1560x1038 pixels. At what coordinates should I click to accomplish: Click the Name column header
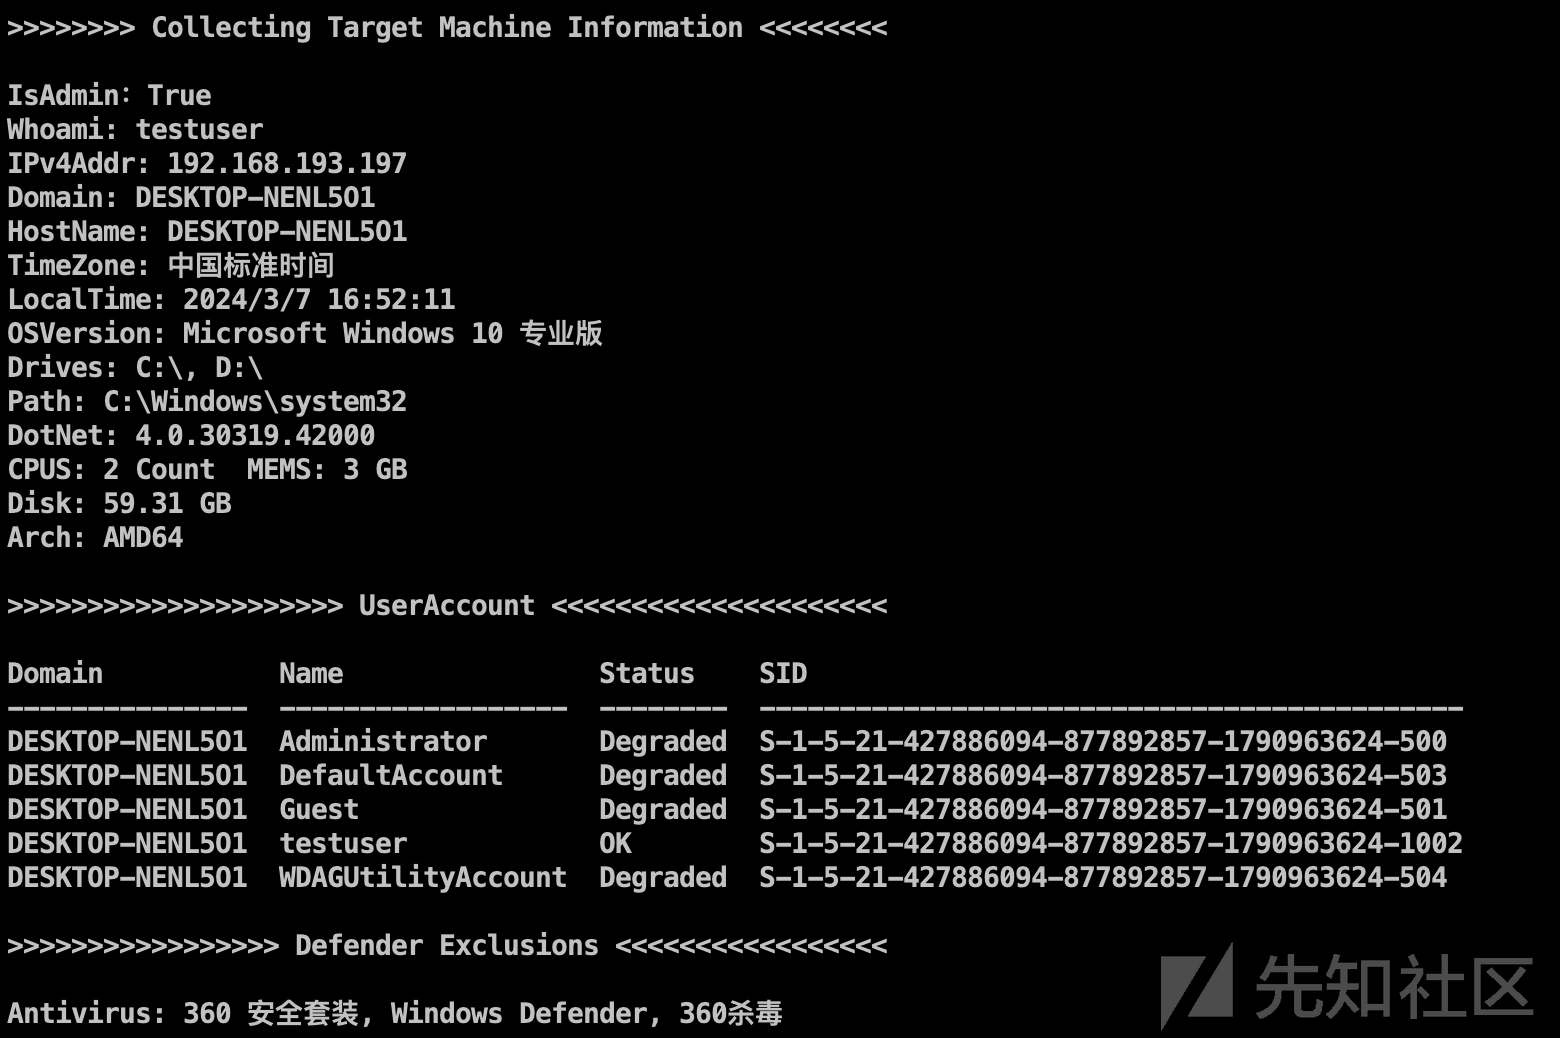pyautogui.click(x=311, y=673)
